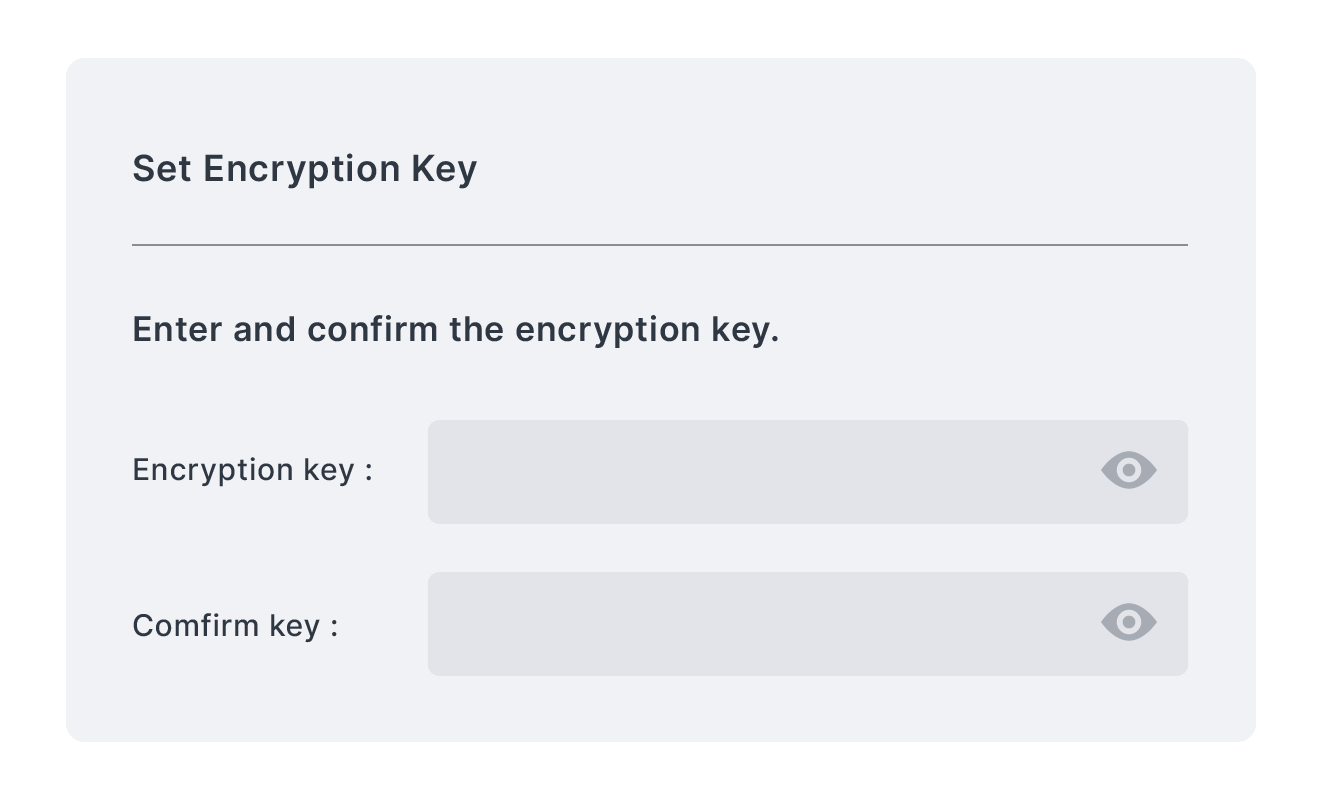Click the eye icon in the second field
The width and height of the screenshot is (1320, 800).
click(1128, 622)
